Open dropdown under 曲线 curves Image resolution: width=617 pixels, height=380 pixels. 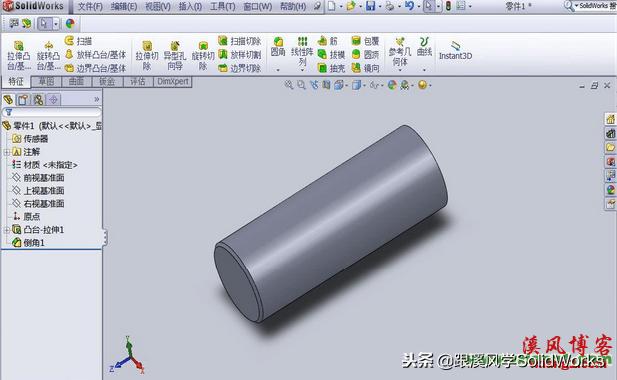424,70
